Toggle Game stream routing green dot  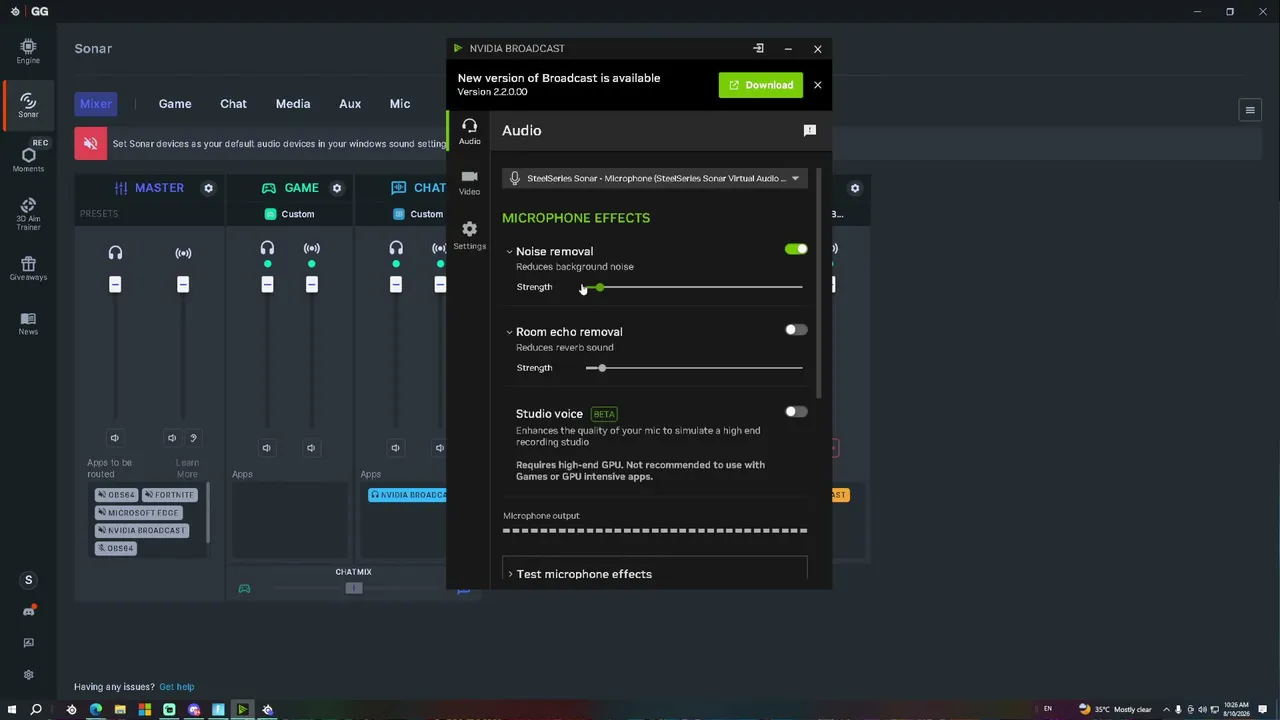pyautogui.click(x=311, y=264)
